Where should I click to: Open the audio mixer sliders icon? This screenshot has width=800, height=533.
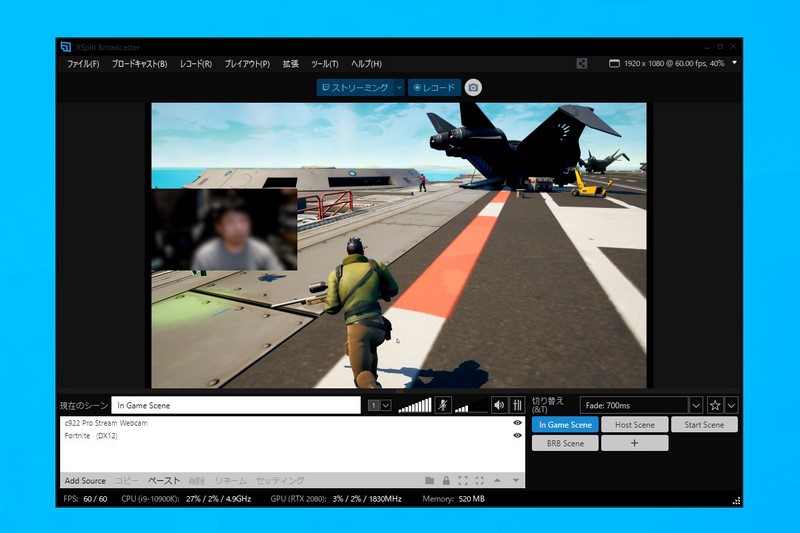(517, 405)
